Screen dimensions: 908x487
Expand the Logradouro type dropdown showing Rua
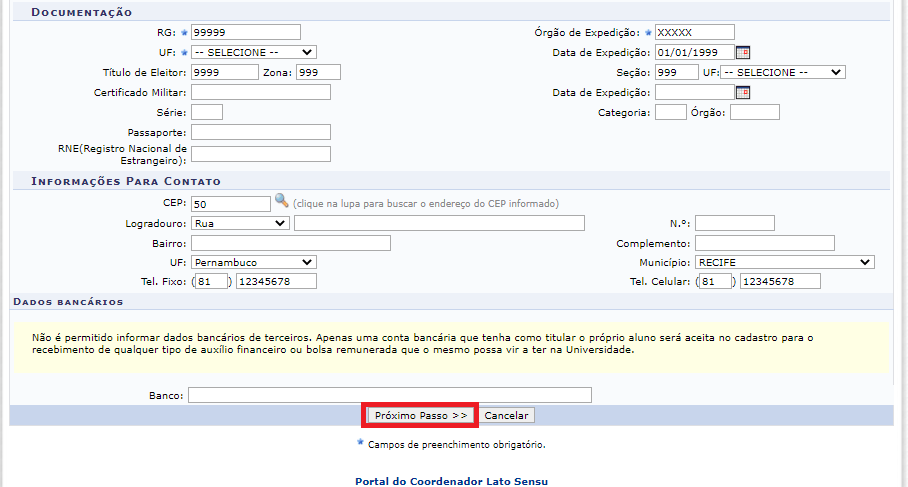tap(240, 223)
